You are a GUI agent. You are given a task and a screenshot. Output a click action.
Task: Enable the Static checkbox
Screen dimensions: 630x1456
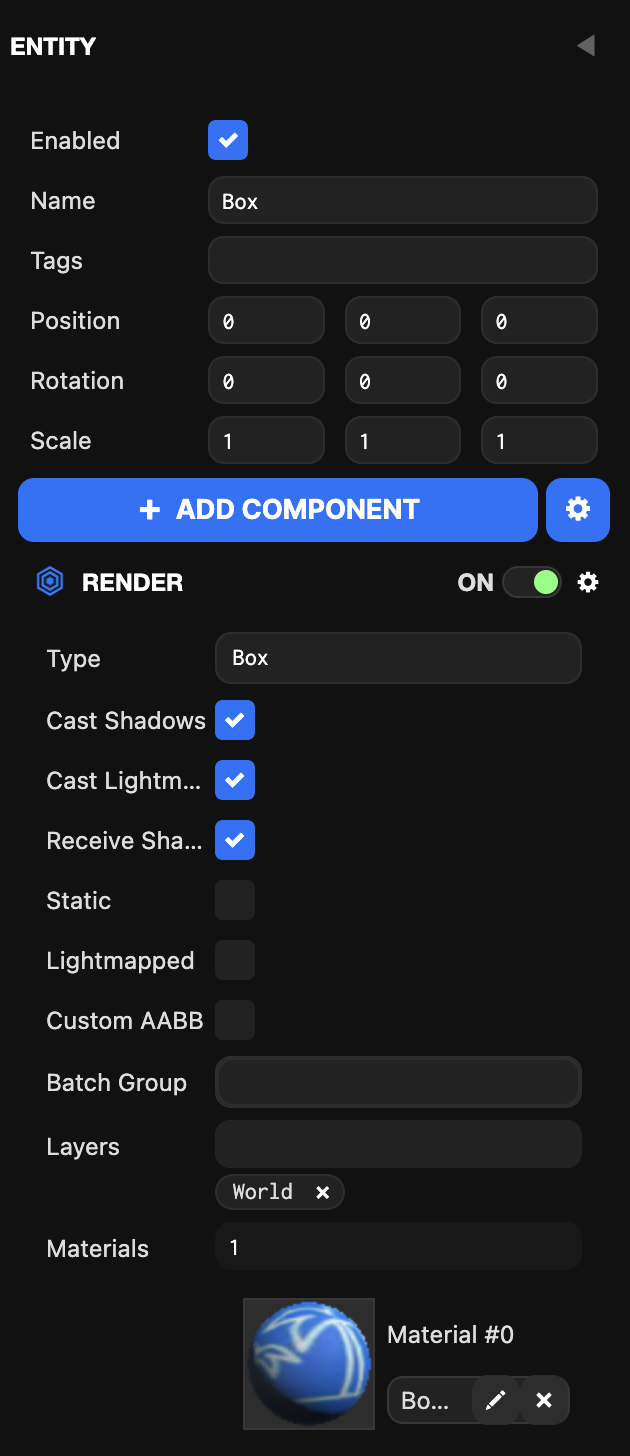click(235, 900)
